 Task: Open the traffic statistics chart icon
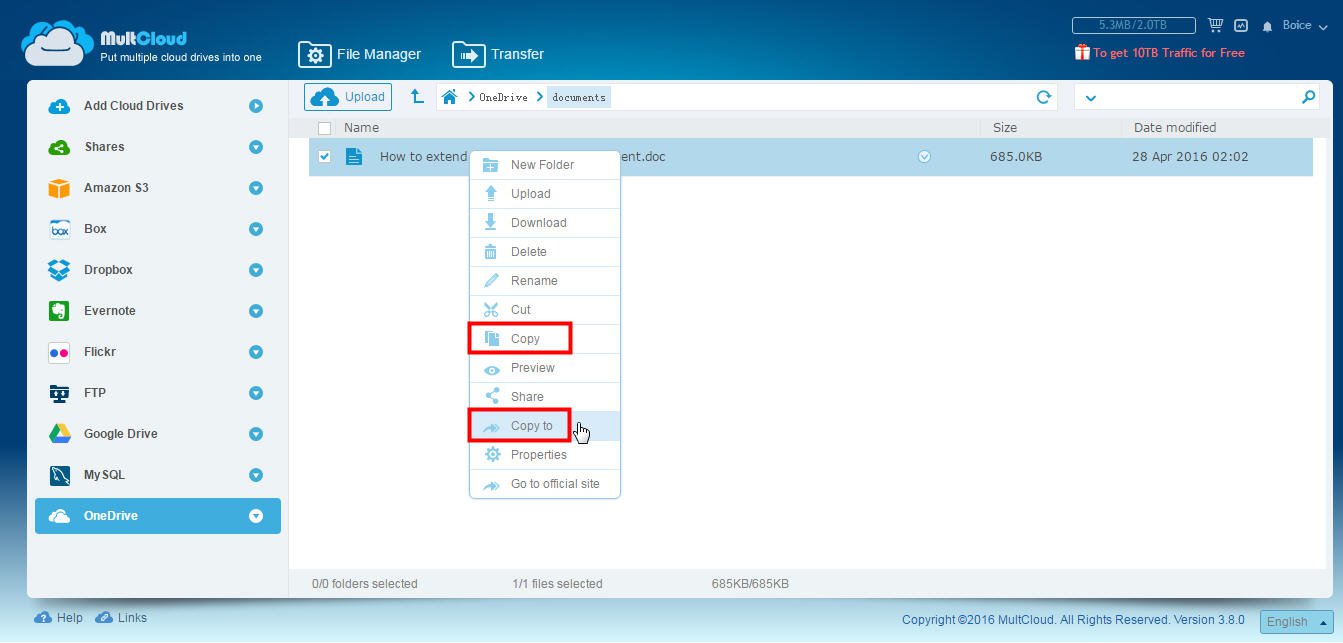[x=1241, y=25]
